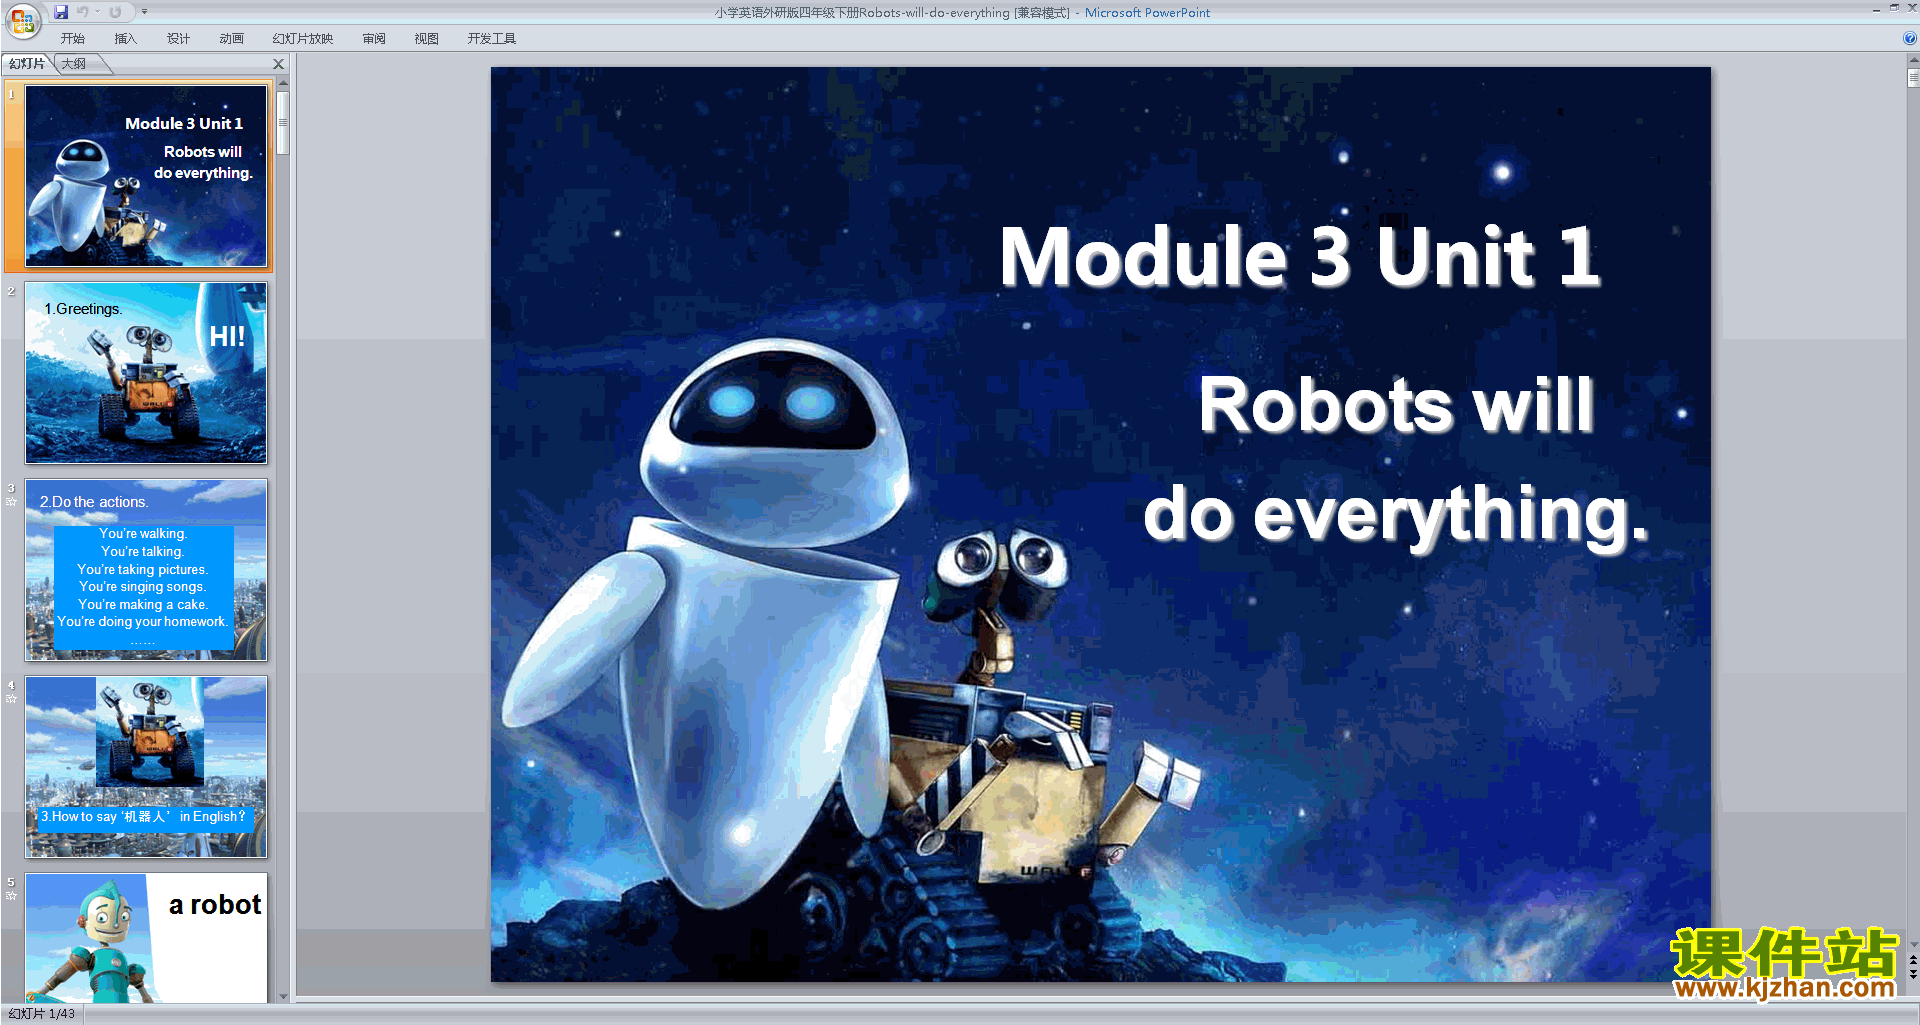Open the 开发工具 ribbon tab
Image resolution: width=1920 pixels, height=1025 pixels.
(492, 39)
